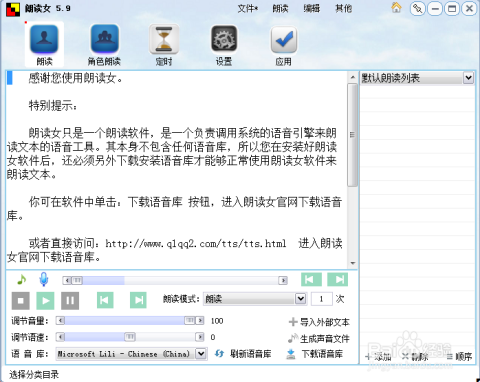Click the 刷新语音库 refresh icon
The height and width of the screenshot is (382, 480).
(x=219, y=354)
